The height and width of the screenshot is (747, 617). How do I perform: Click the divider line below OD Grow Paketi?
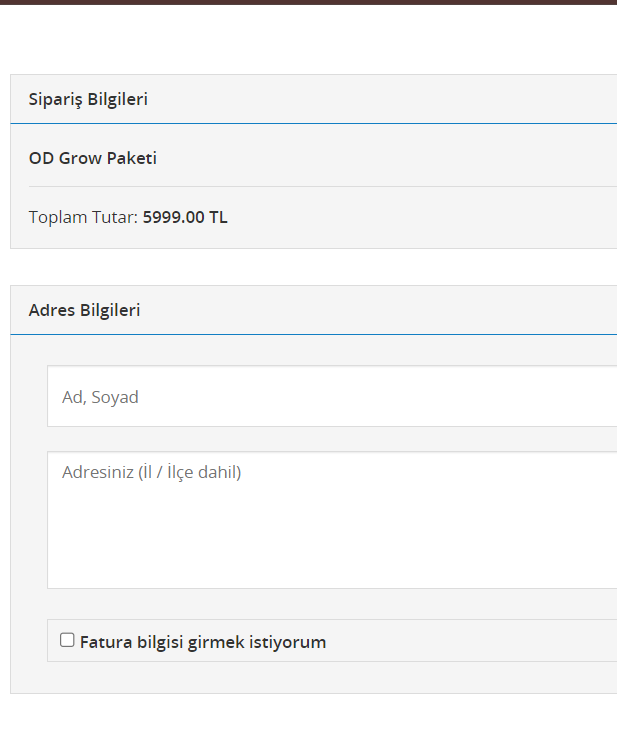point(320,186)
